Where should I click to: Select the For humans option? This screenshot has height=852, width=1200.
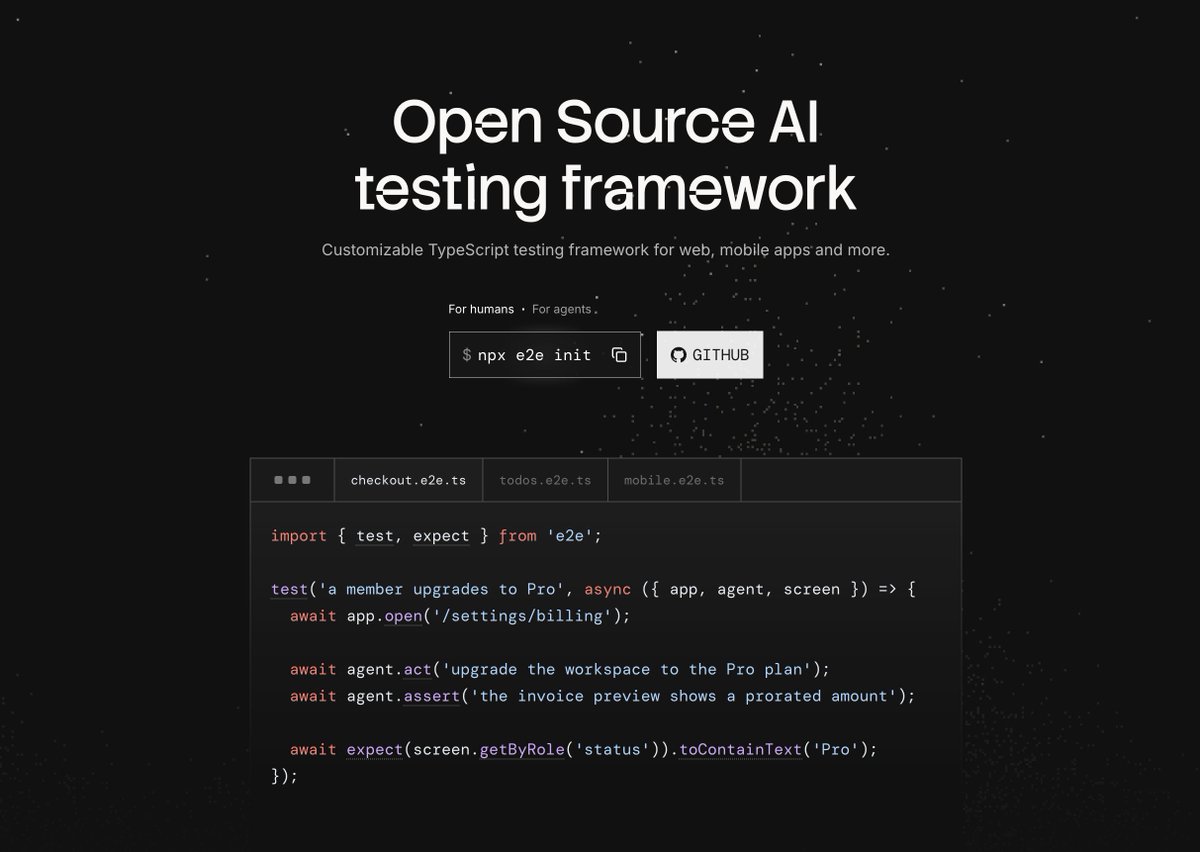[x=481, y=309]
